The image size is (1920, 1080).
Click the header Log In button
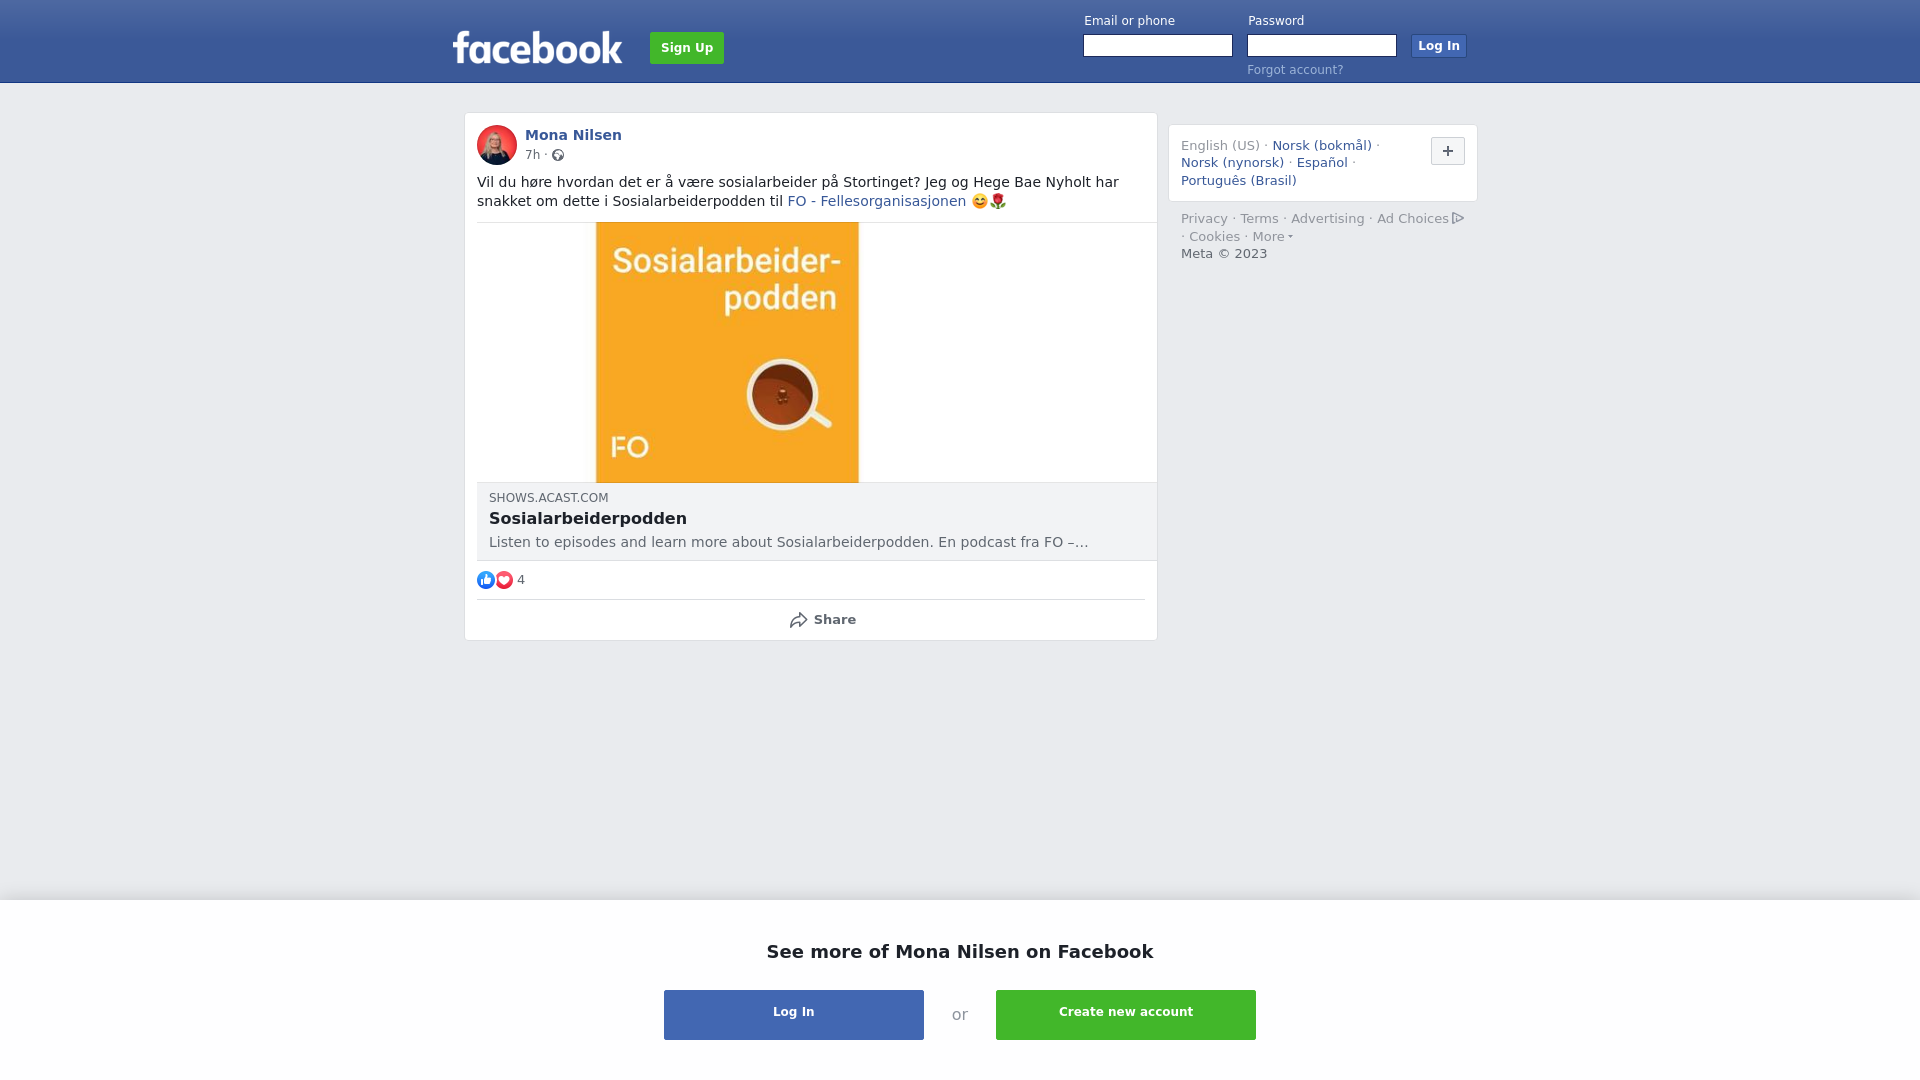point(1439,46)
